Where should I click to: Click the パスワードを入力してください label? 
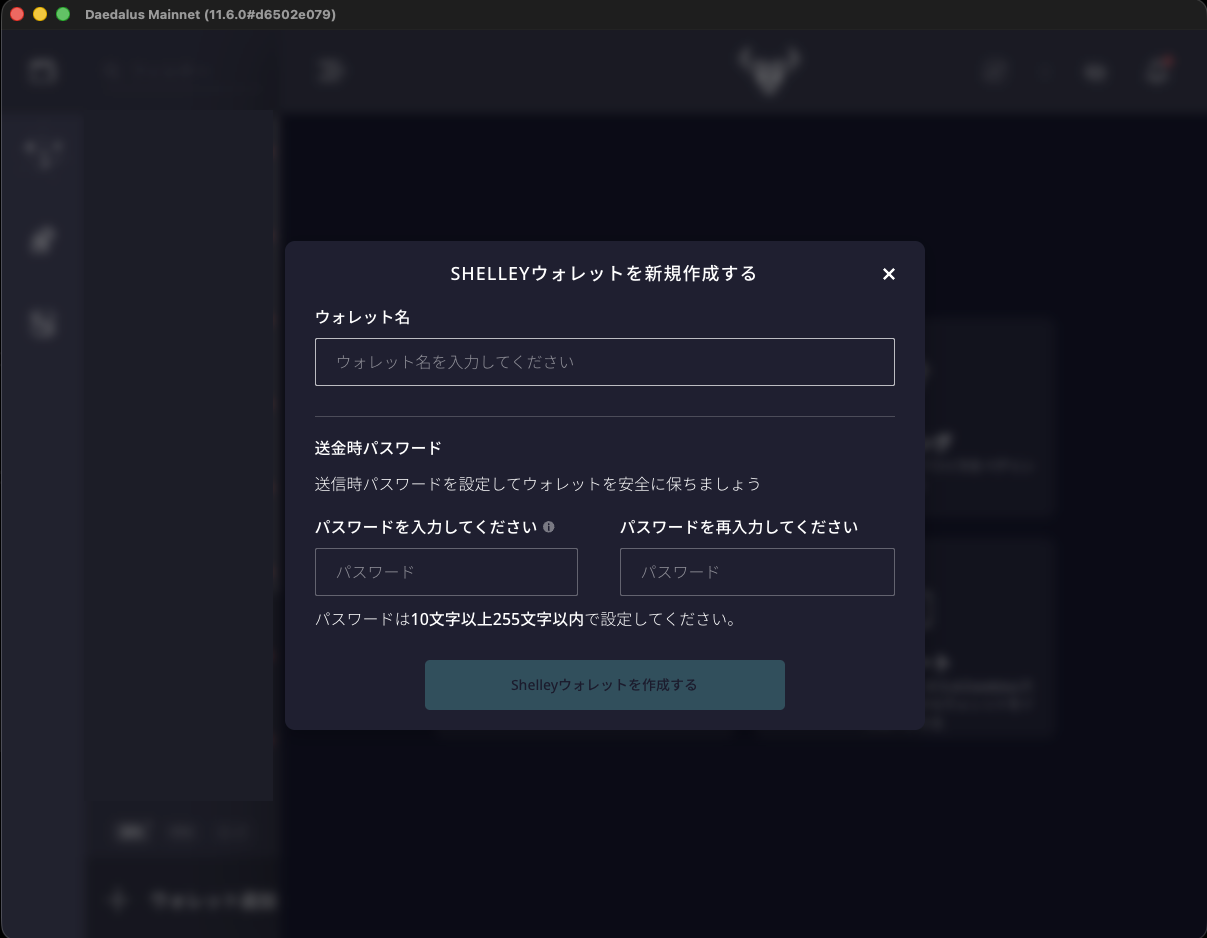click(x=426, y=527)
